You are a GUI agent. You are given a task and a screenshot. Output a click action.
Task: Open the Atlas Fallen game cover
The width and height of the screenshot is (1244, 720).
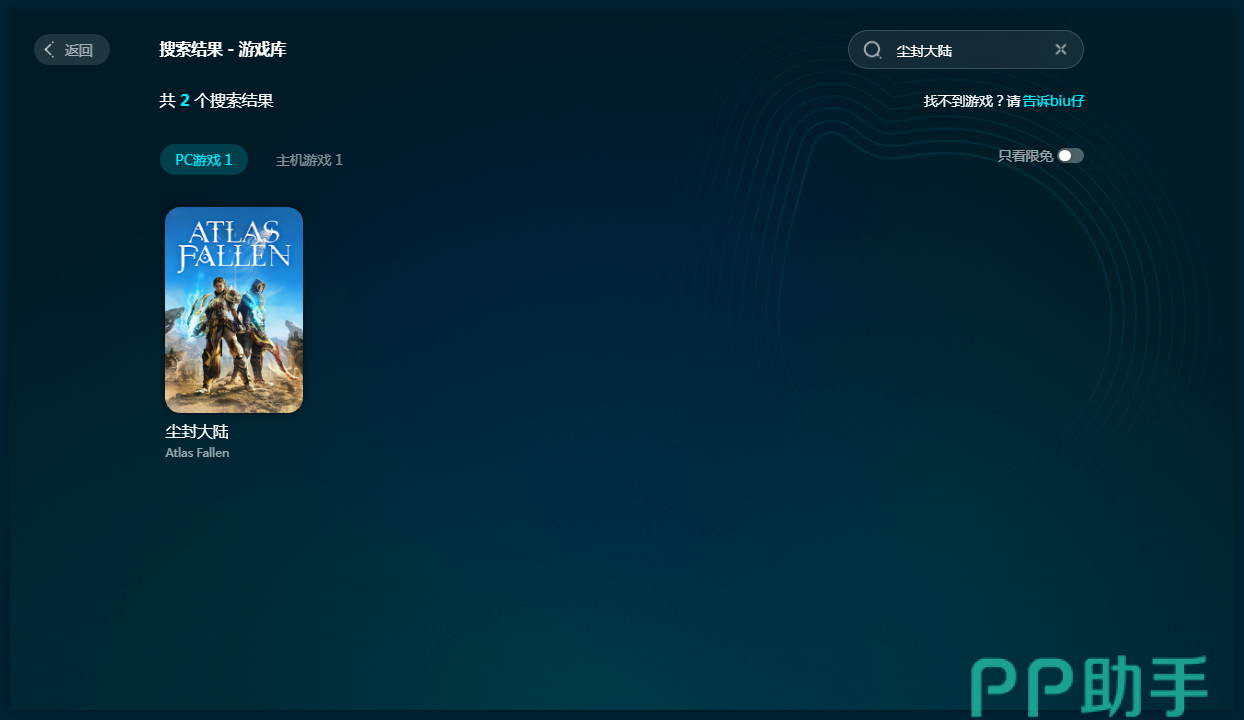coord(234,310)
